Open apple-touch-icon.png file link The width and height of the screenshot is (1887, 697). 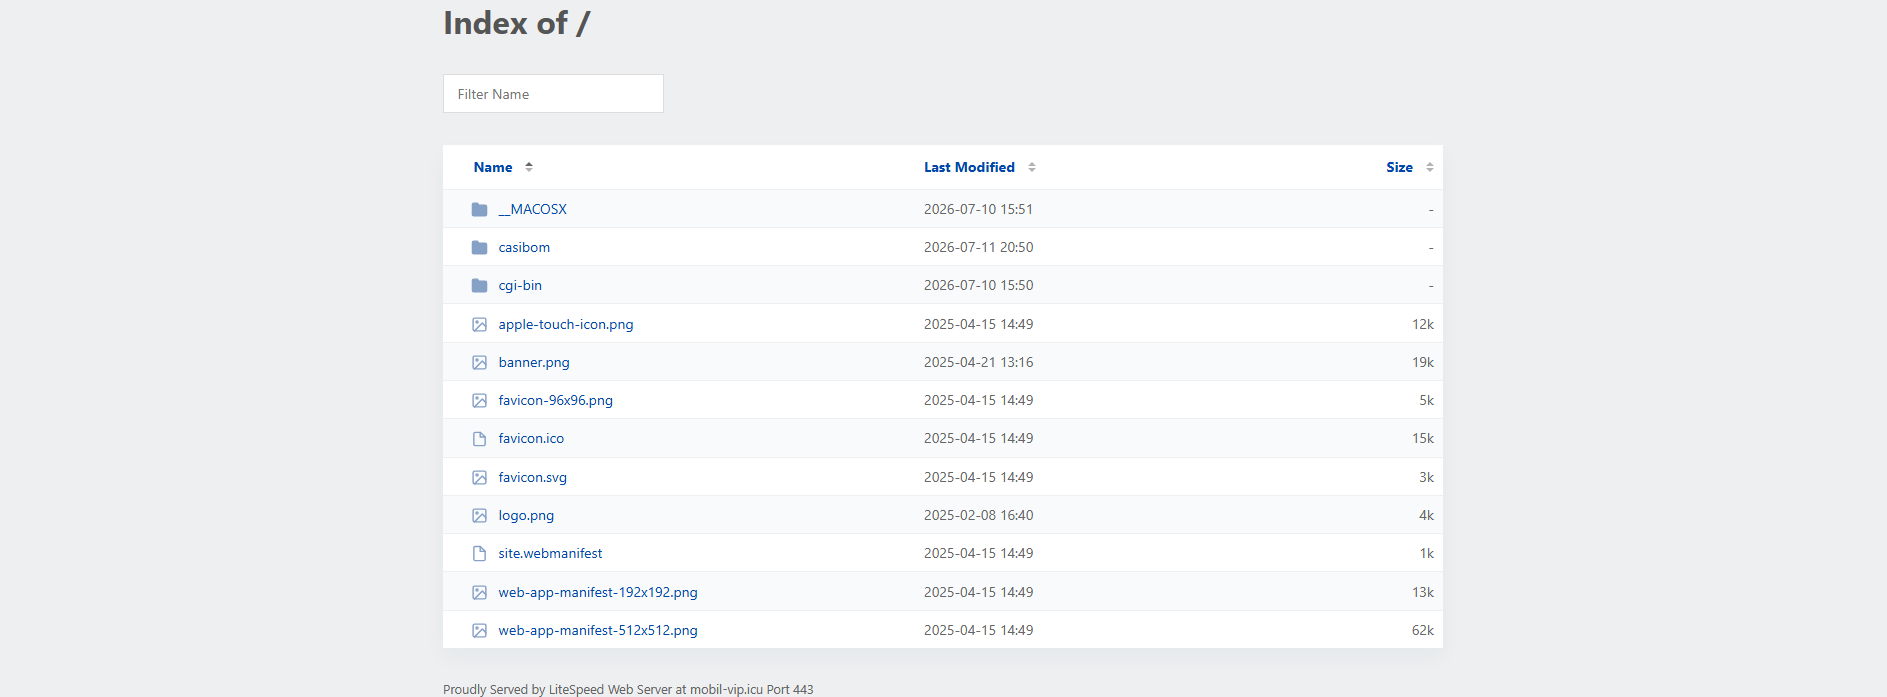click(x=566, y=324)
